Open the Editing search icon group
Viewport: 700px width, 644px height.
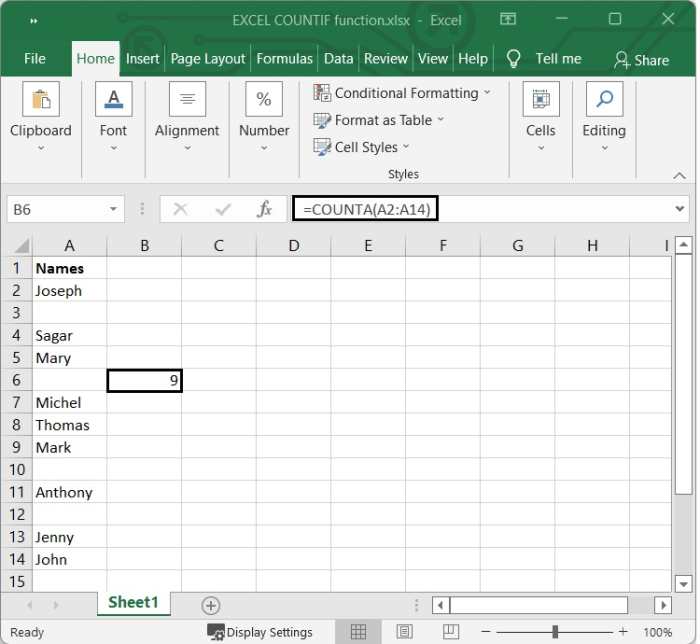(x=604, y=99)
